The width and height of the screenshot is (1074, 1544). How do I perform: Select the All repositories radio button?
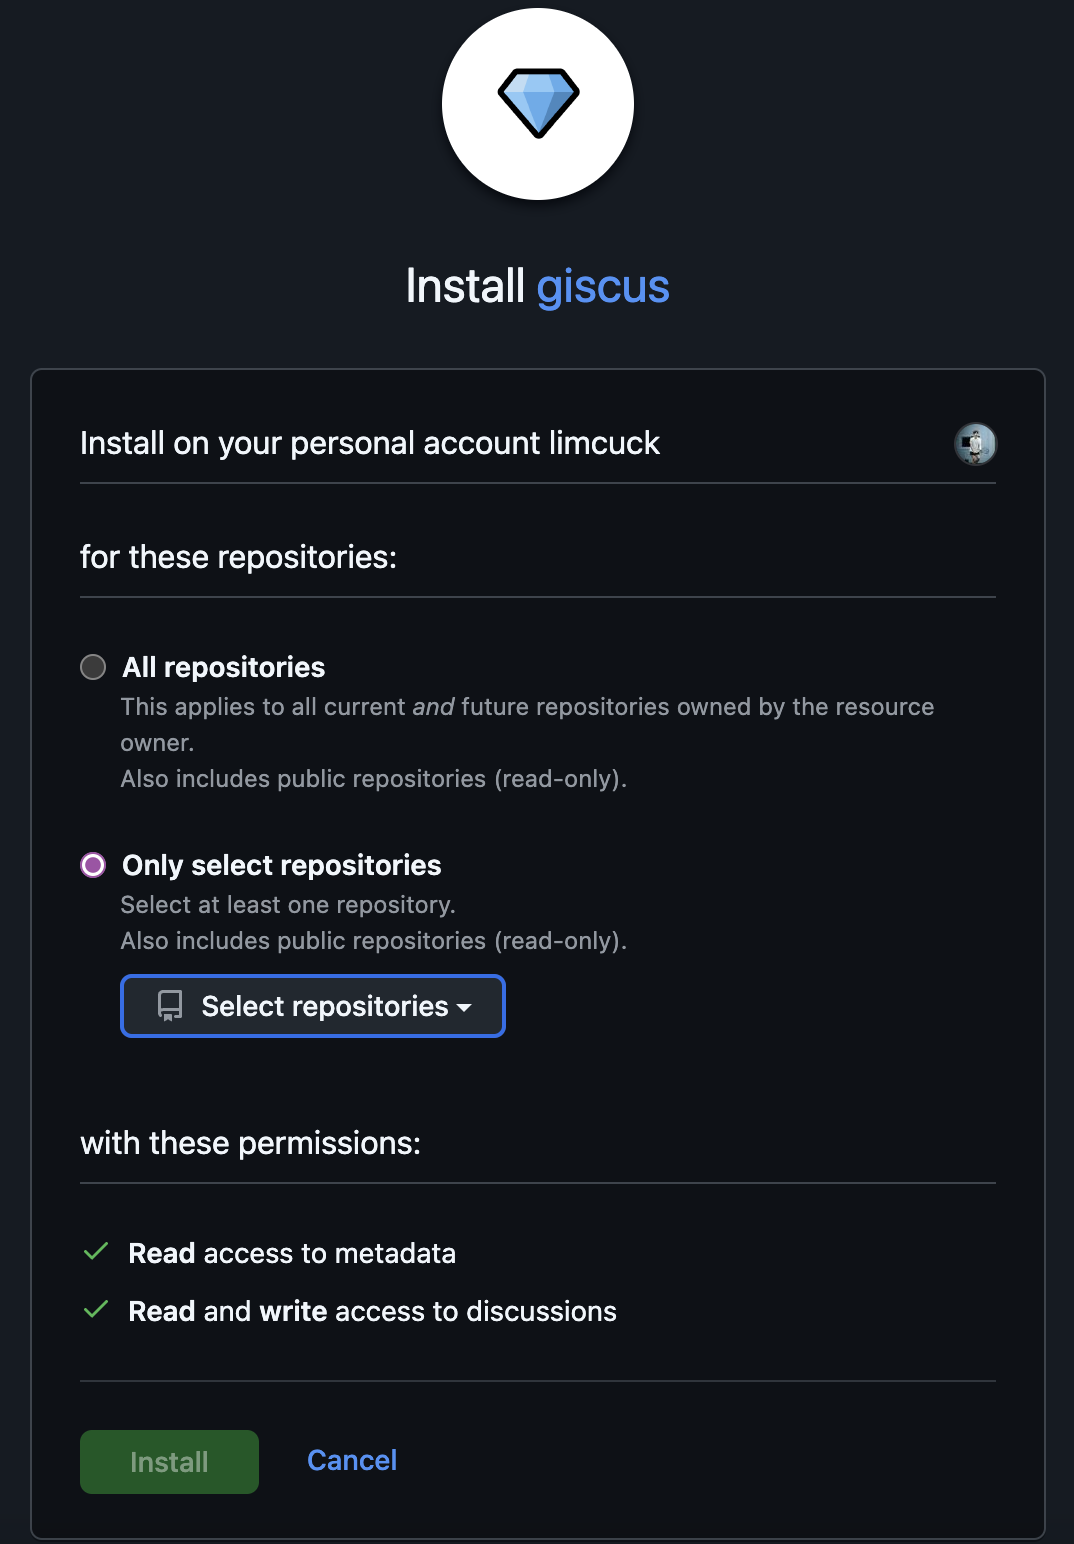click(93, 667)
